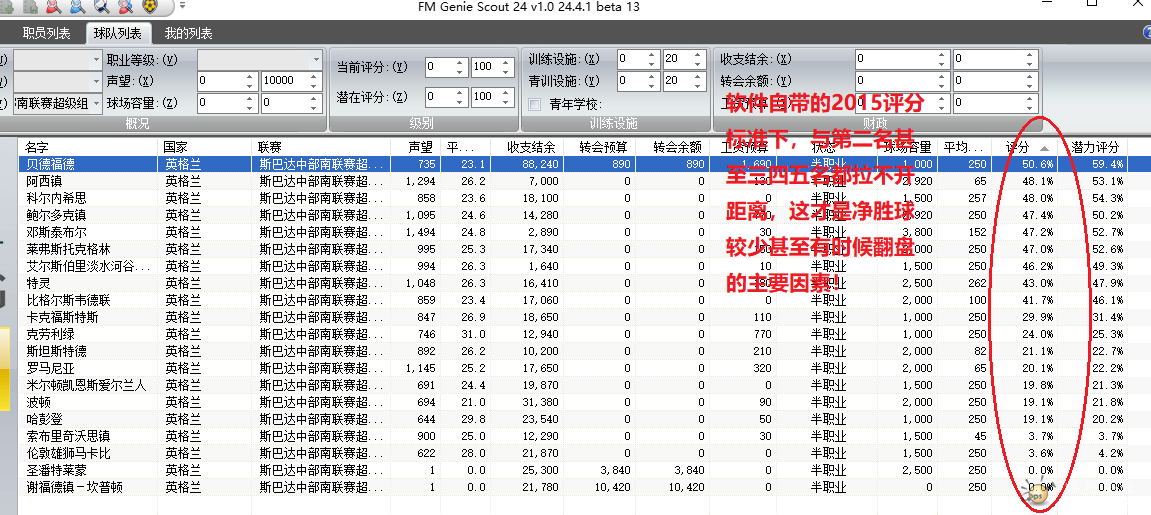The height and width of the screenshot is (515, 1151).
Task: Sort the table by 潜力评分 column header
Action: (x=1095, y=147)
